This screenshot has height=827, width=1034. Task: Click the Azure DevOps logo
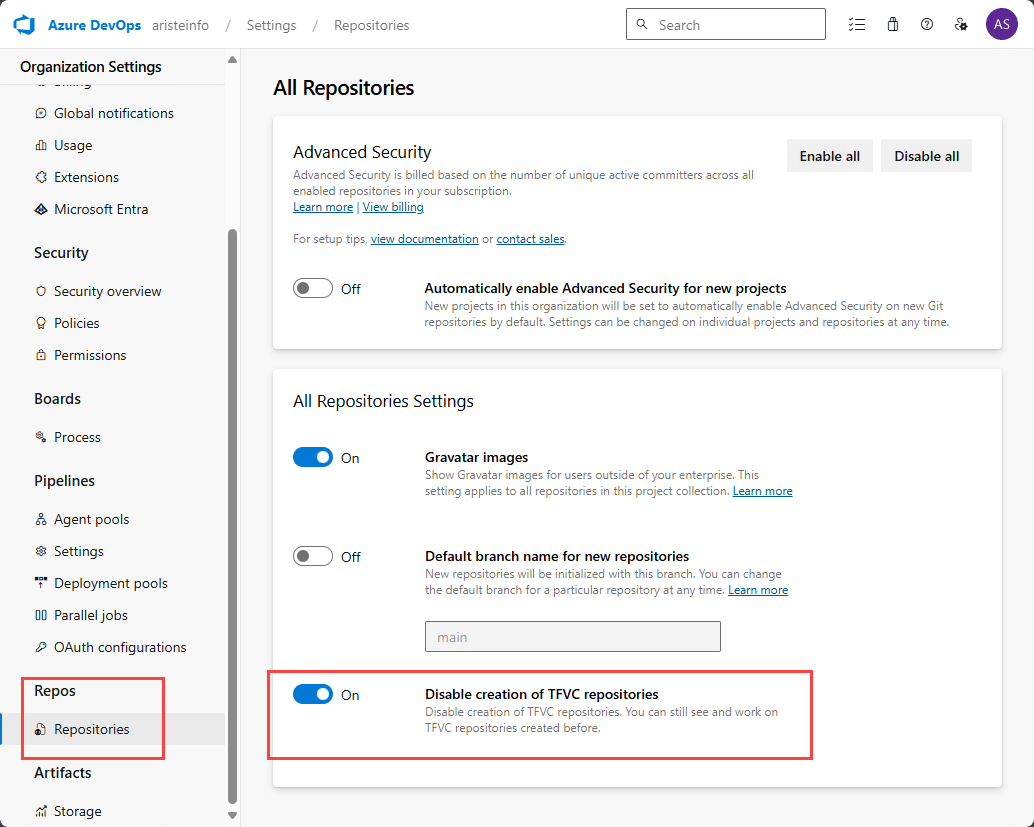[x=24, y=24]
